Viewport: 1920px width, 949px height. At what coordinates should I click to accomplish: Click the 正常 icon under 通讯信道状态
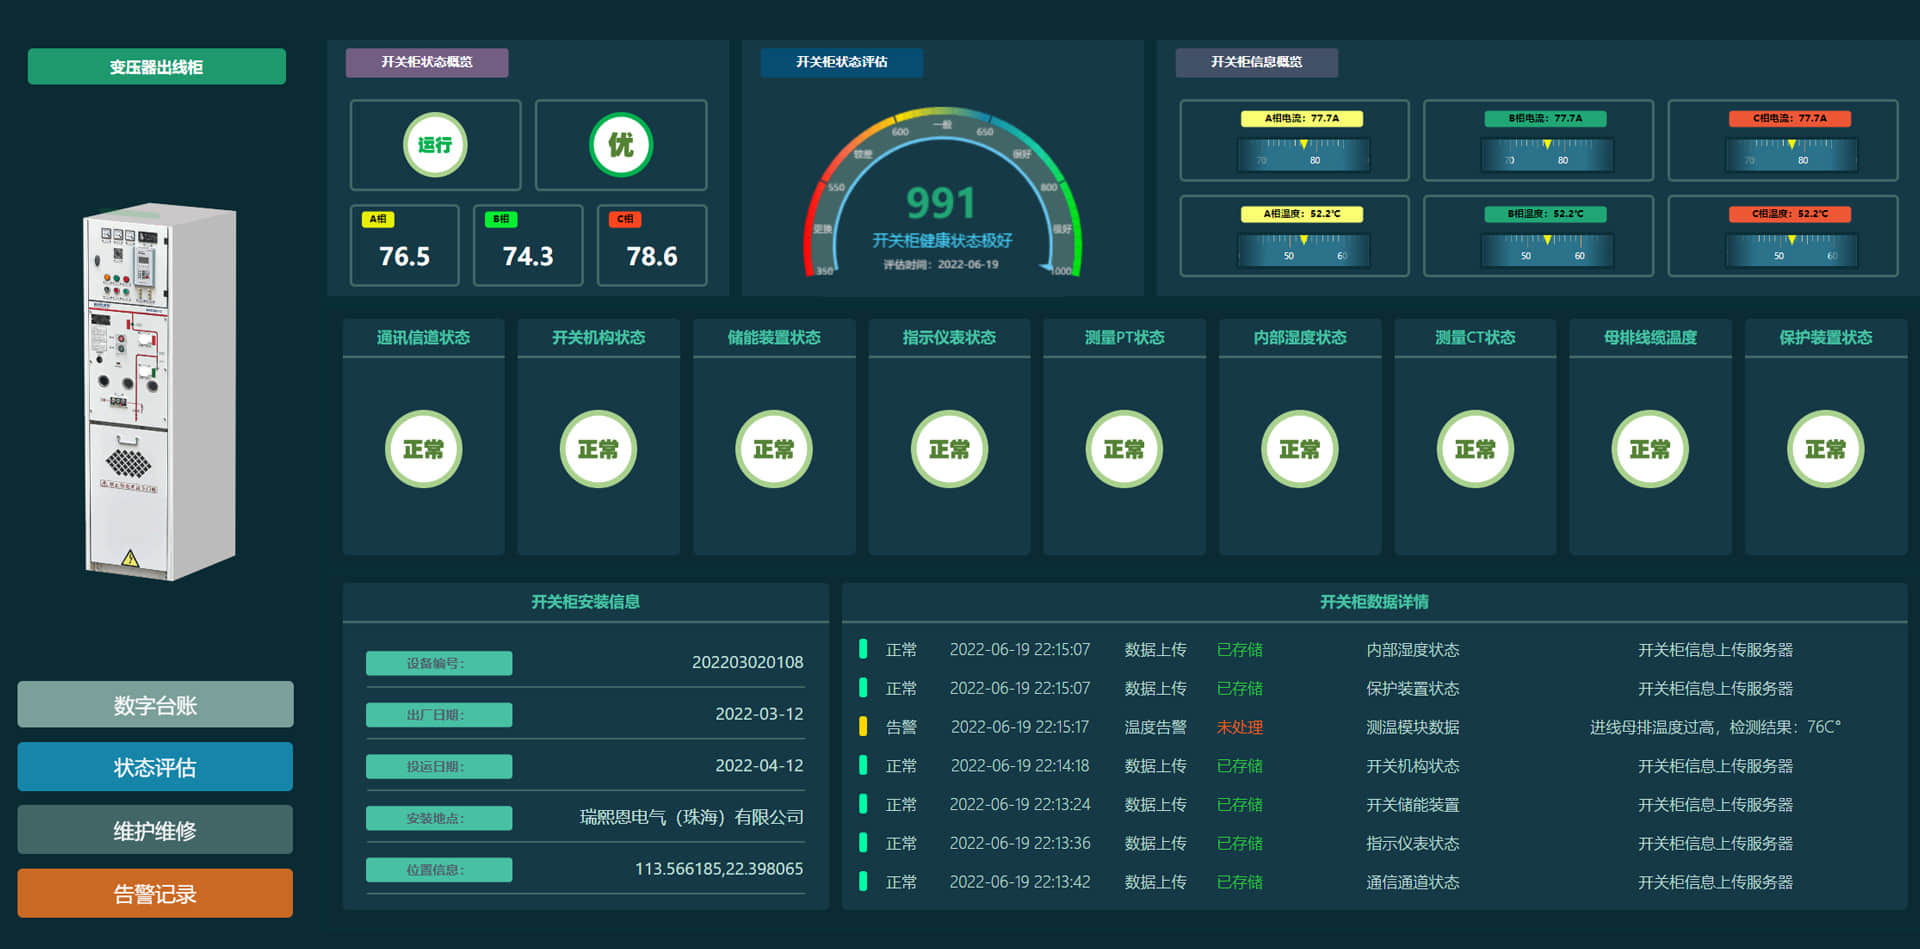coord(423,449)
